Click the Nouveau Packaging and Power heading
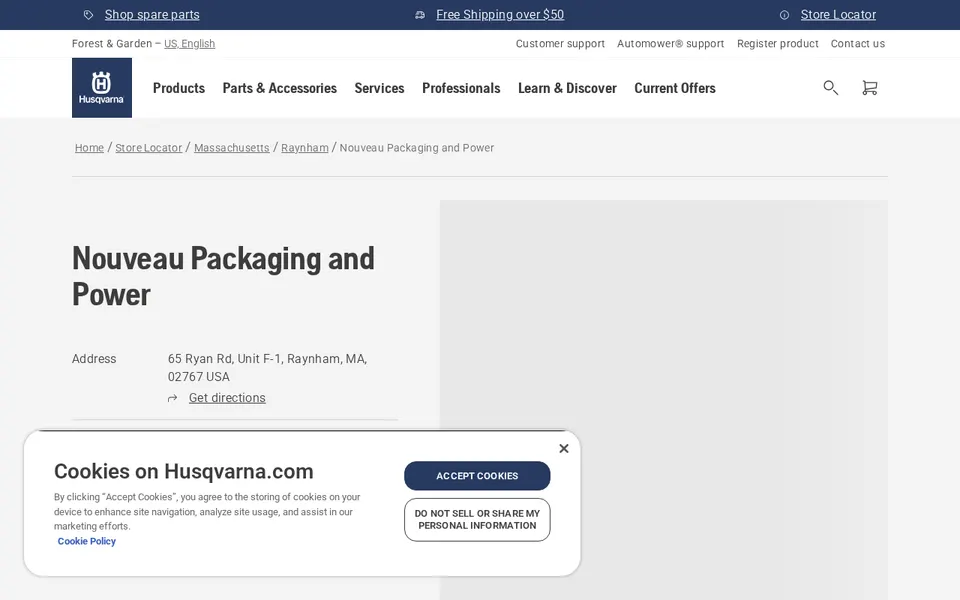This screenshot has height=600, width=960. 223,276
